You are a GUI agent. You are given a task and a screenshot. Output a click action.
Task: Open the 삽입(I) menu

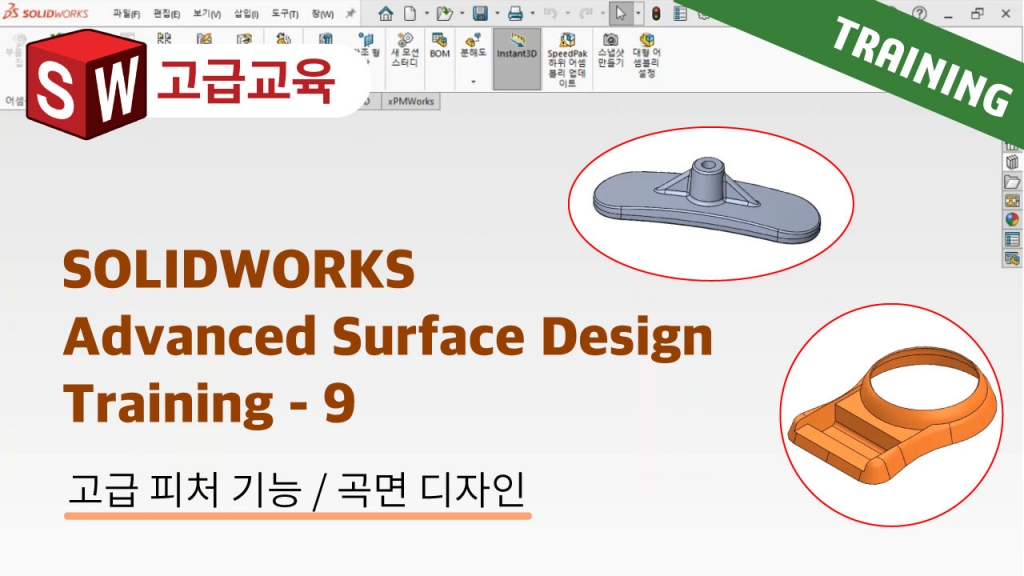coord(246,14)
